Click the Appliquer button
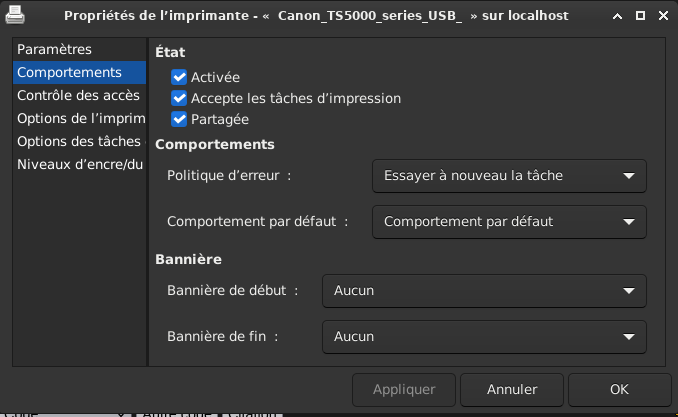 tap(404, 389)
